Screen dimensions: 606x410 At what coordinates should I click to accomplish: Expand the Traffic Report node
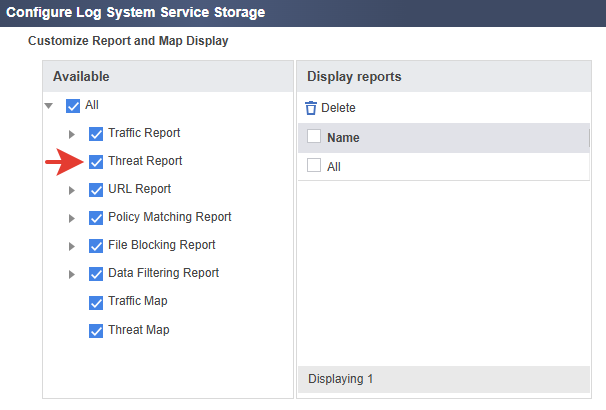pos(72,134)
